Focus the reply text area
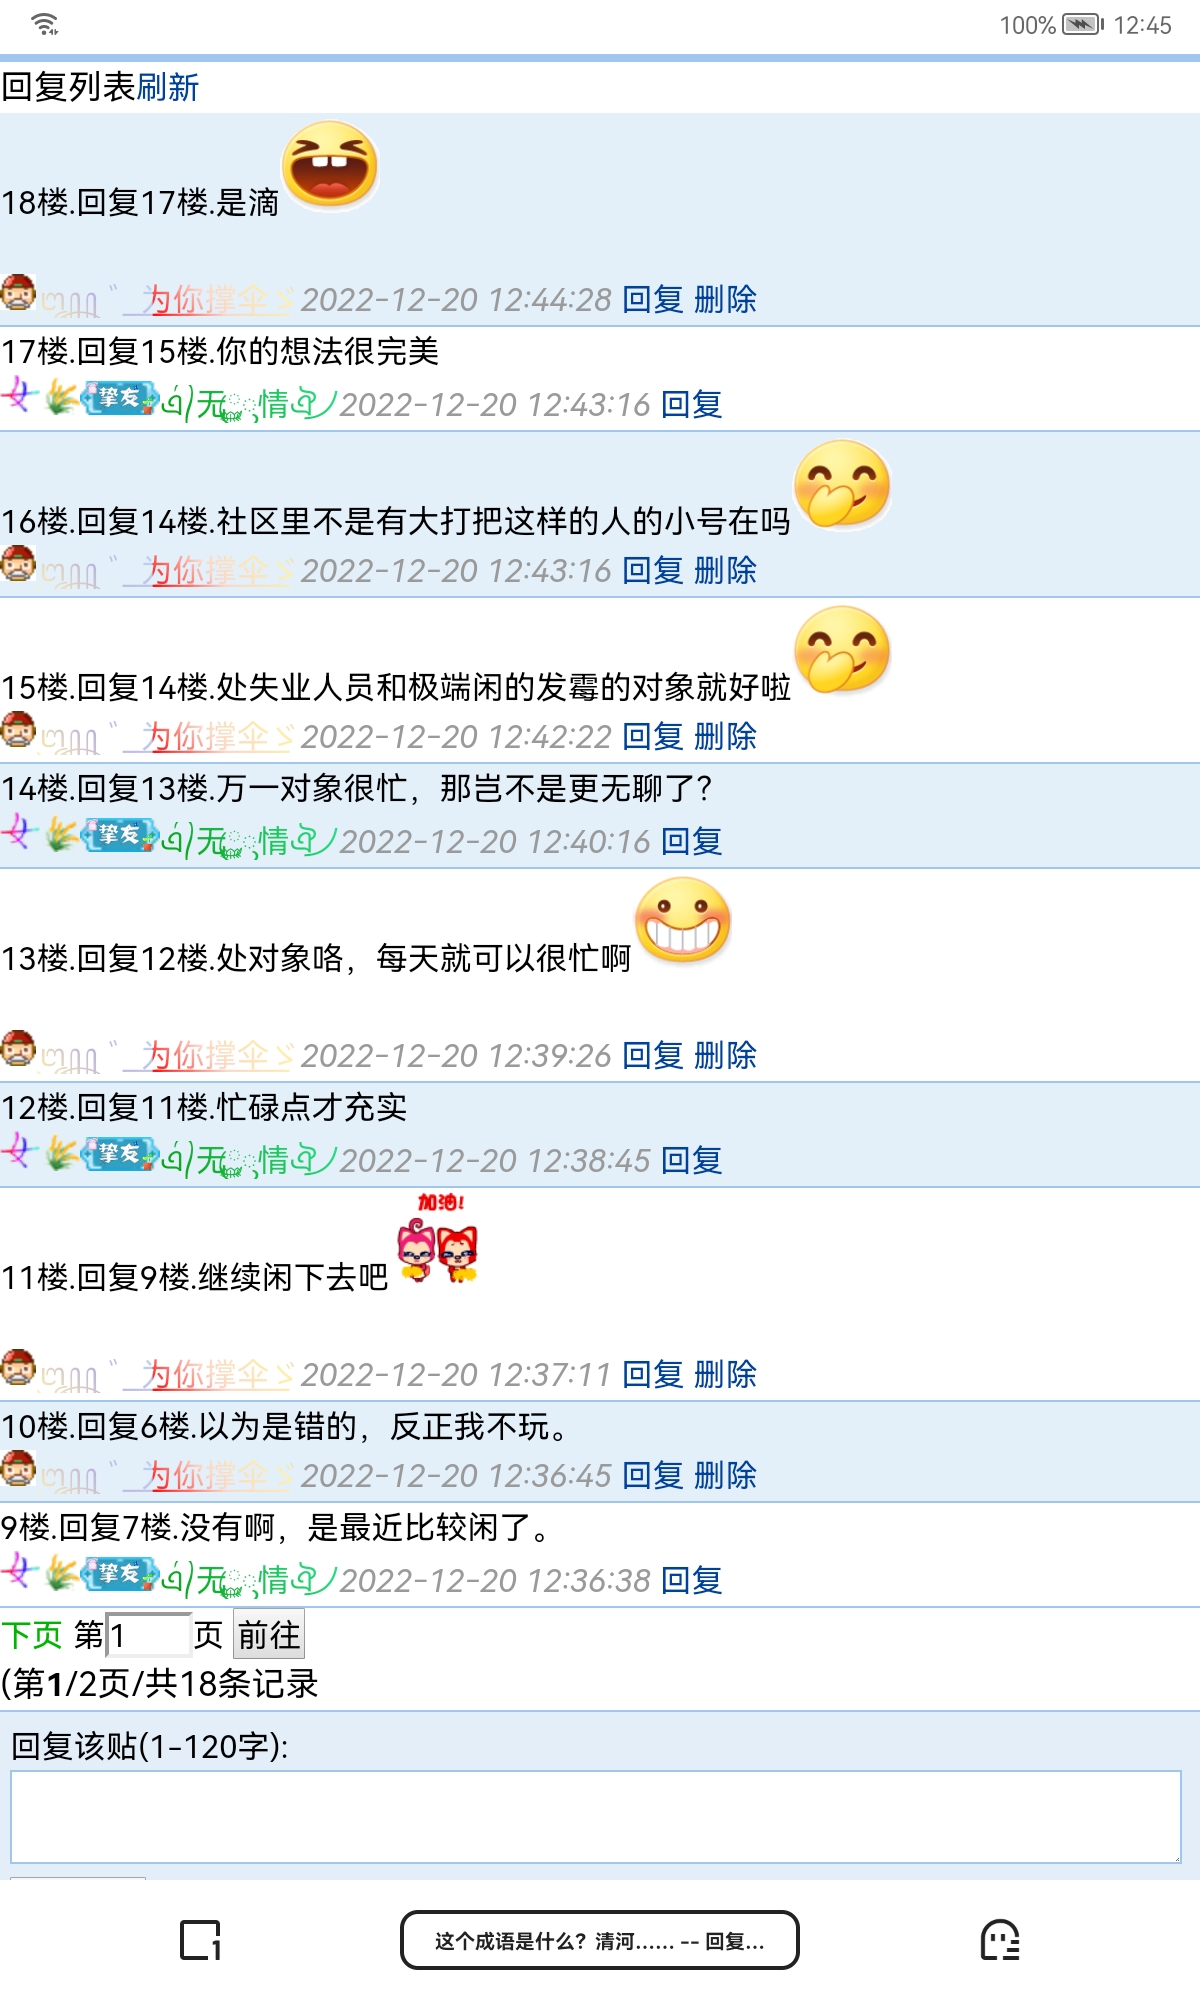This screenshot has height=2000, width=1200. 596,1817
